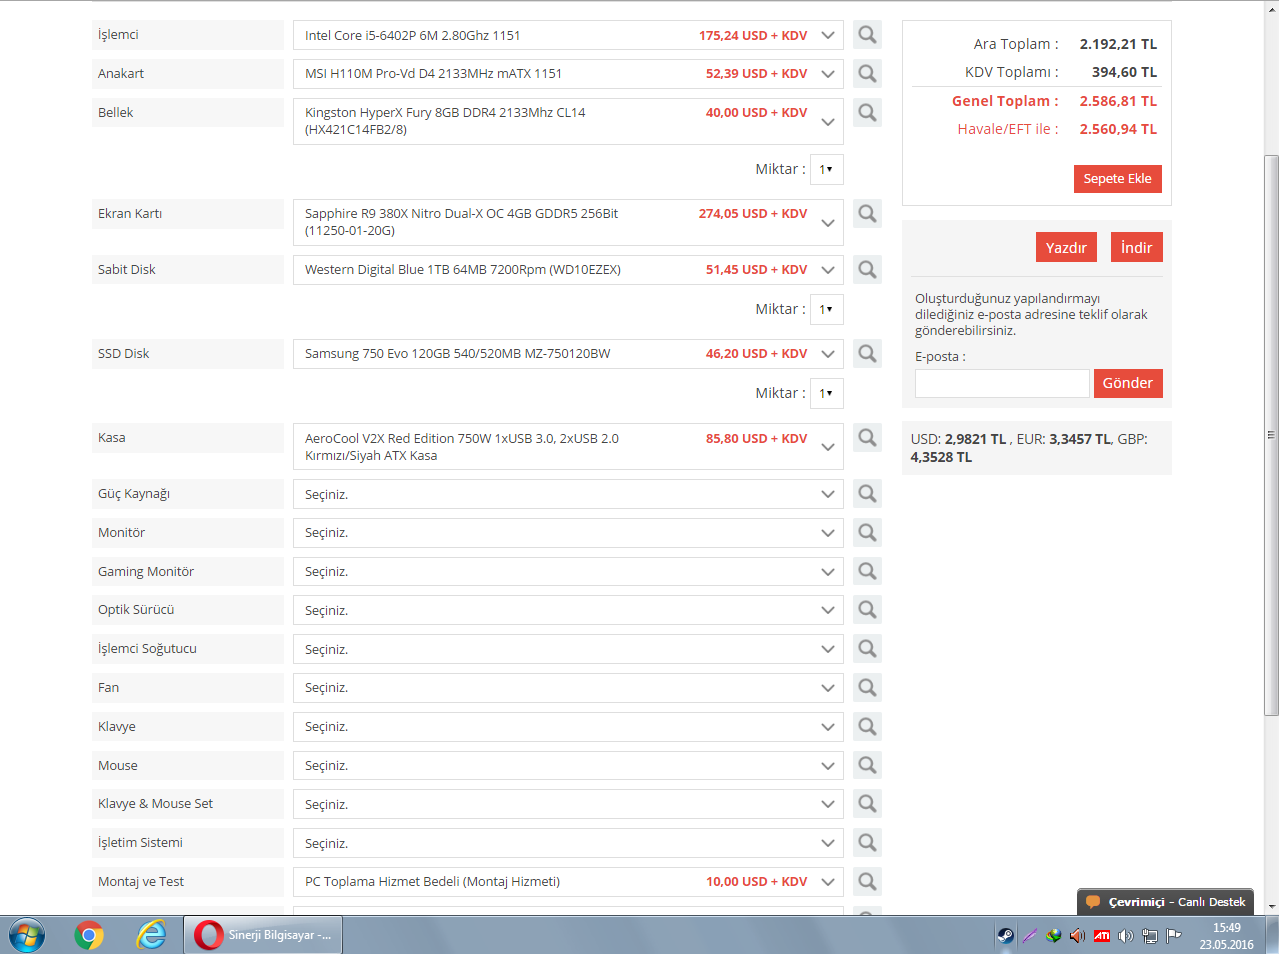Open the Klavye Seçiniz dropdown
Screen dimensions: 1279x954
click(568, 727)
